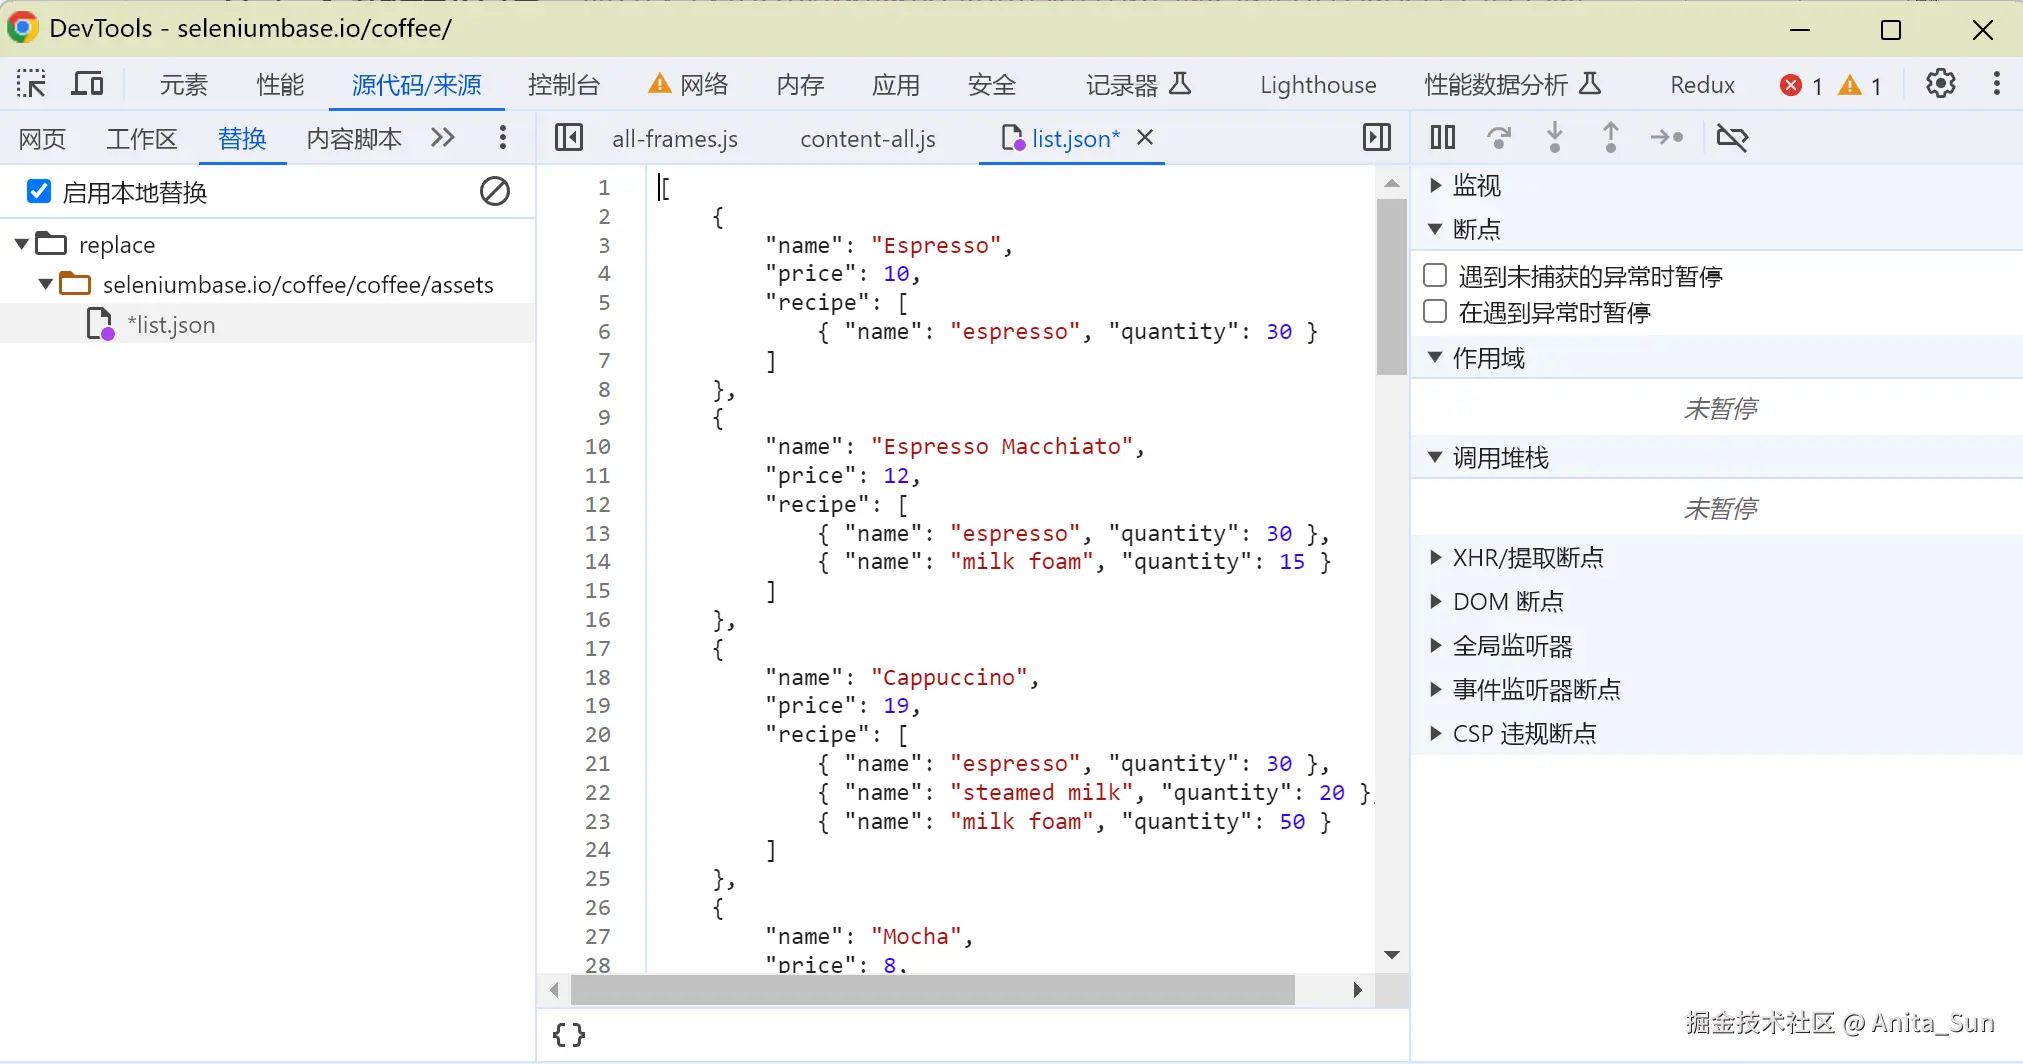Screen dimensions: 2023x1064
Task: Switch to the 性能 (Performance) panel
Action: [280, 85]
